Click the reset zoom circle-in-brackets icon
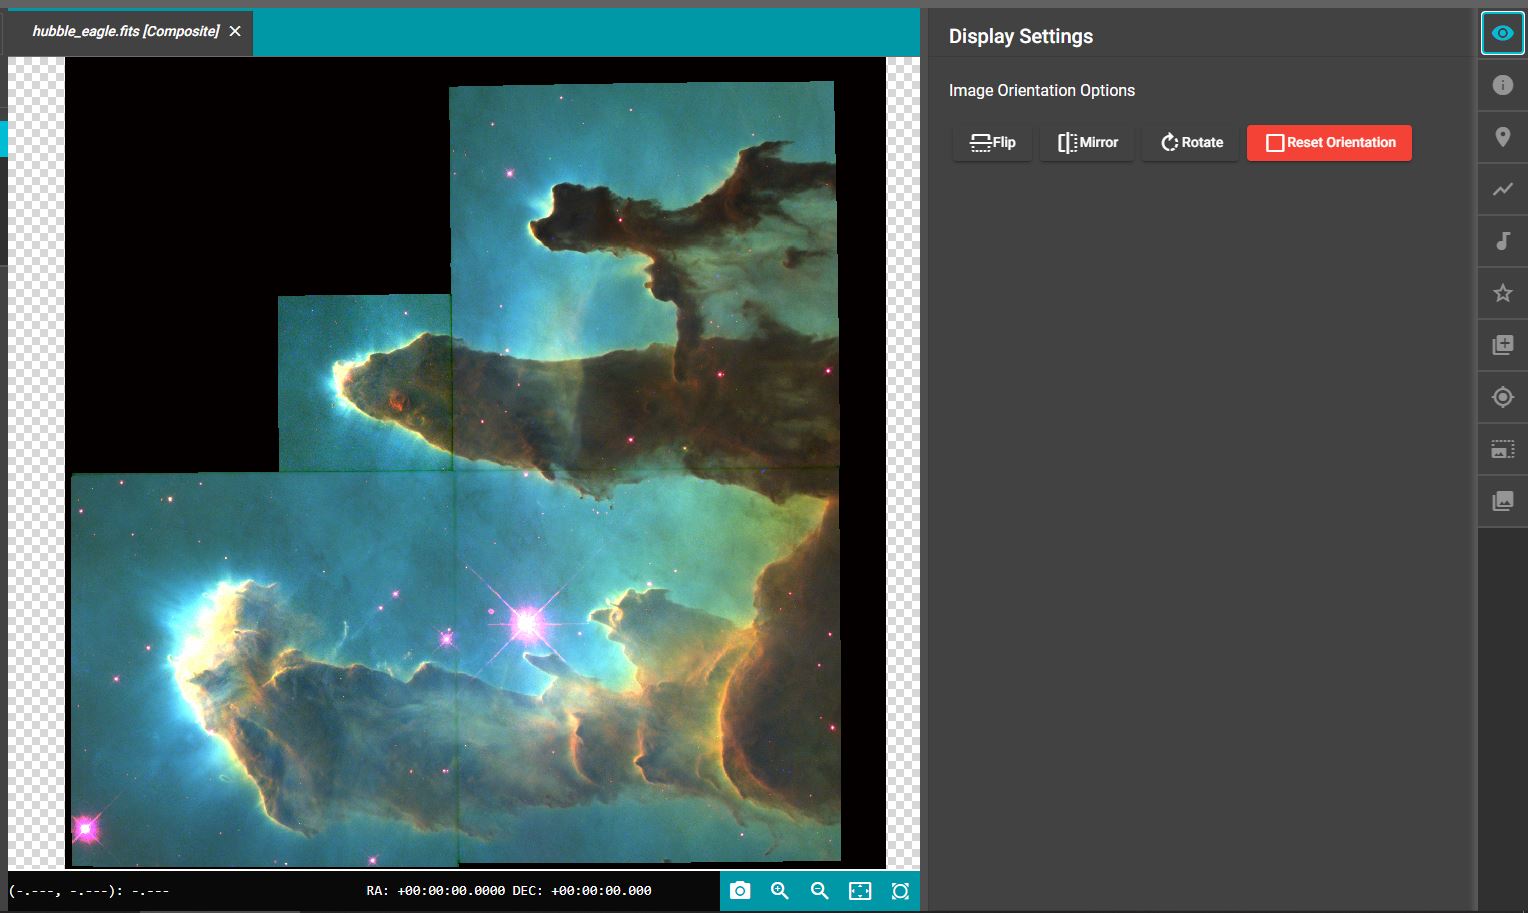Screen dimensions: 1528x913 [900, 890]
